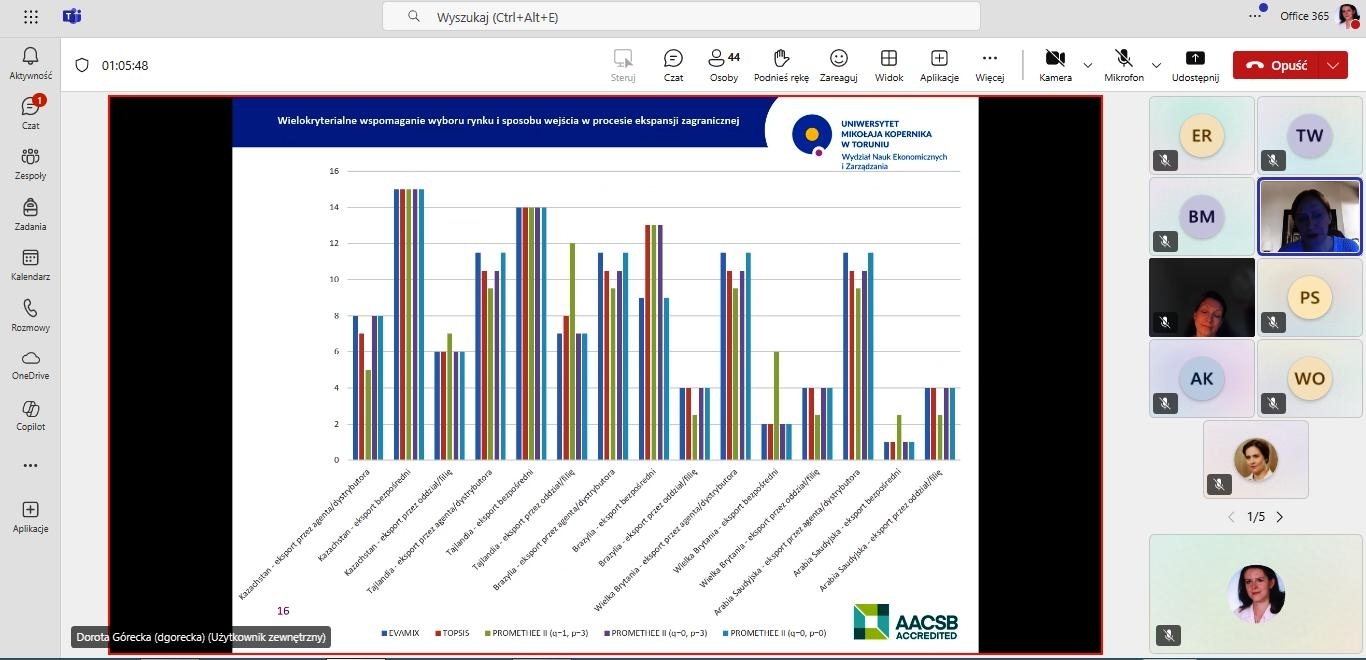The image size is (1366, 660).
Task: Select the ER participant tile
Action: pyautogui.click(x=1201, y=135)
